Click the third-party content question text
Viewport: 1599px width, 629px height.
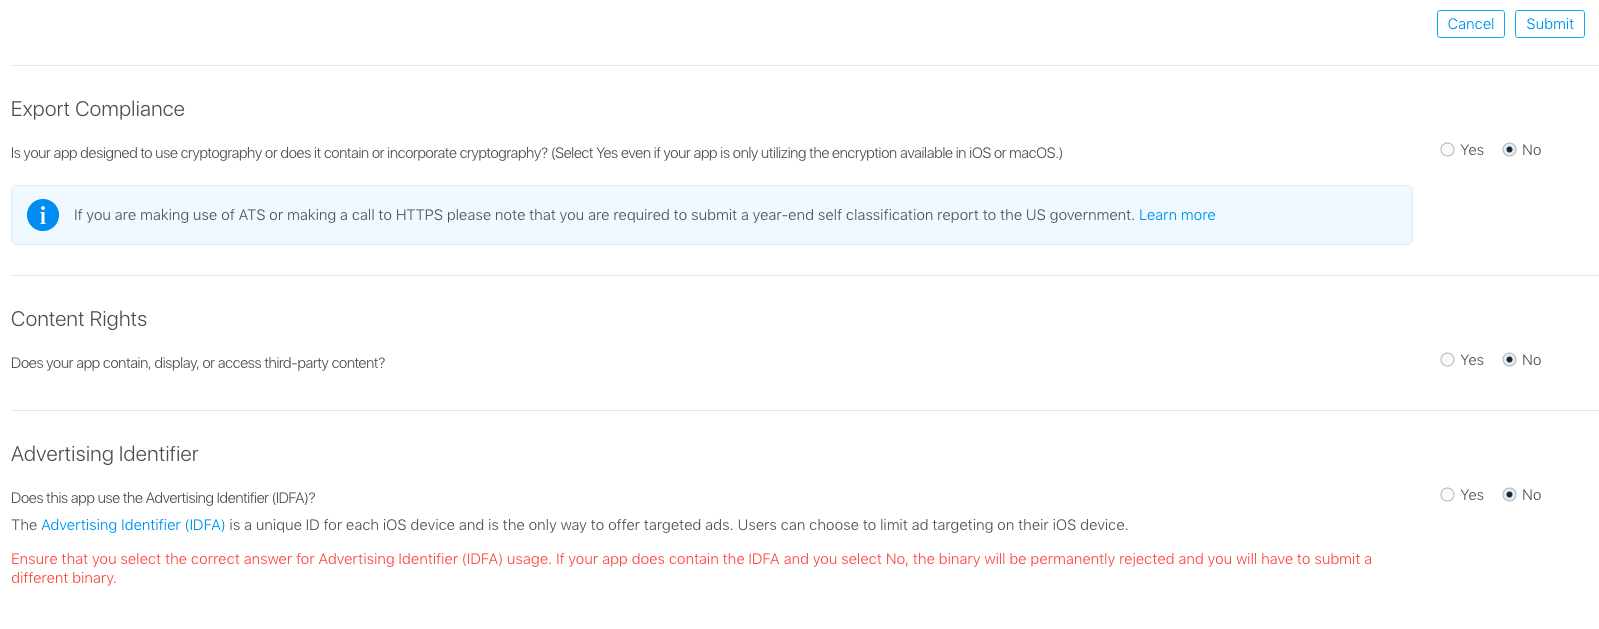pyautogui.click(x=198, y=363)
